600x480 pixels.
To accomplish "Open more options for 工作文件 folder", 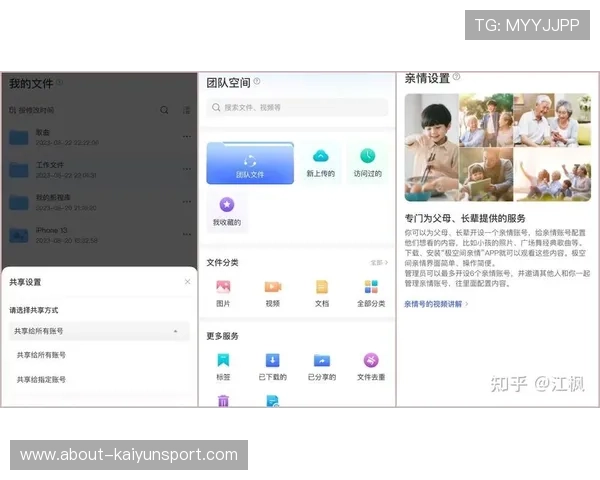I will point(187,169).
